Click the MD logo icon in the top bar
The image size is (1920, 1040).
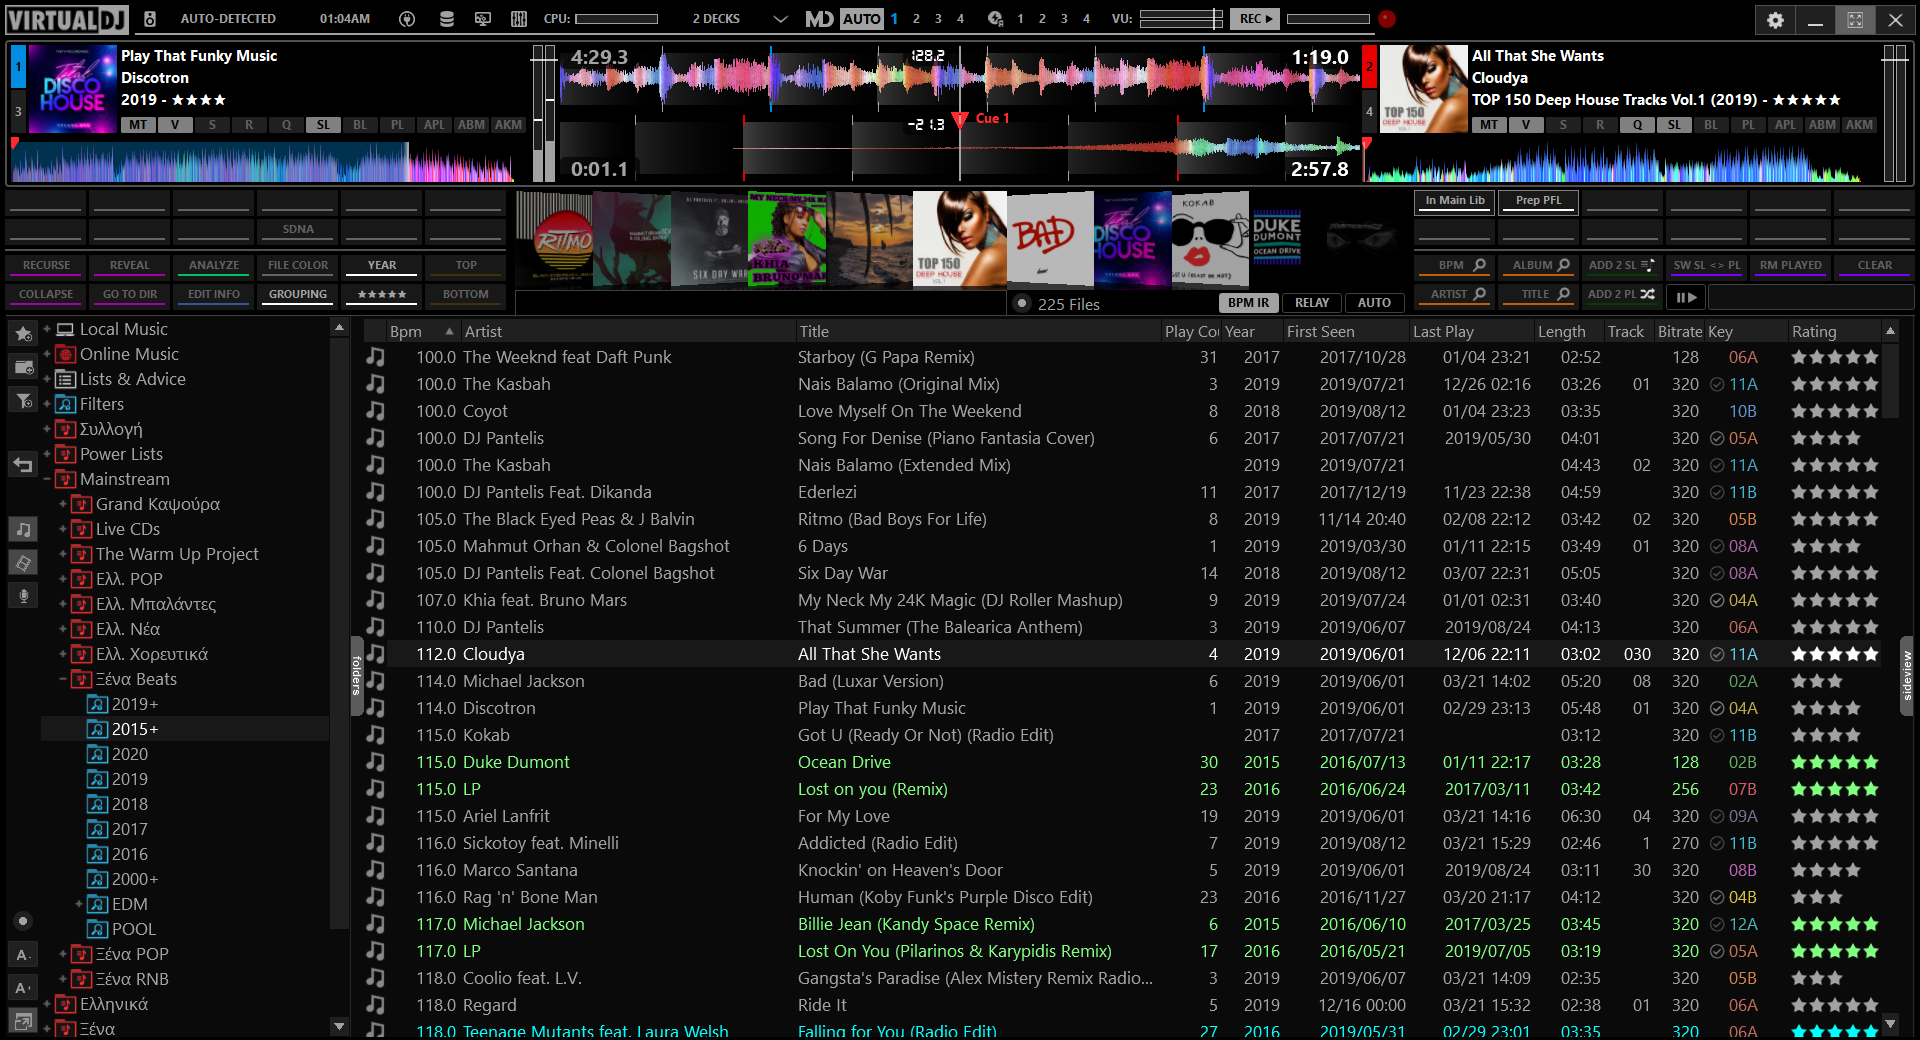click(819, 18)
